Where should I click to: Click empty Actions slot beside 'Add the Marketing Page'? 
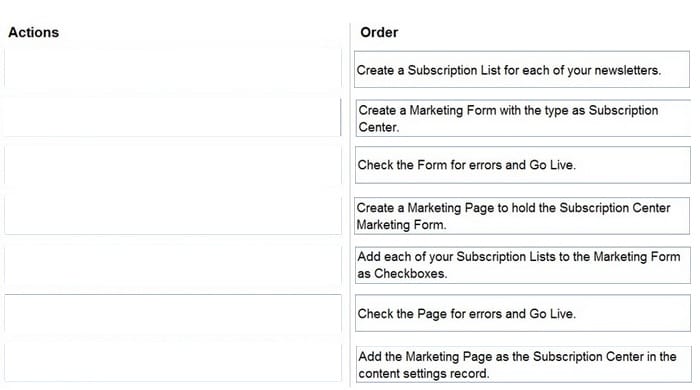click(173, 362)
